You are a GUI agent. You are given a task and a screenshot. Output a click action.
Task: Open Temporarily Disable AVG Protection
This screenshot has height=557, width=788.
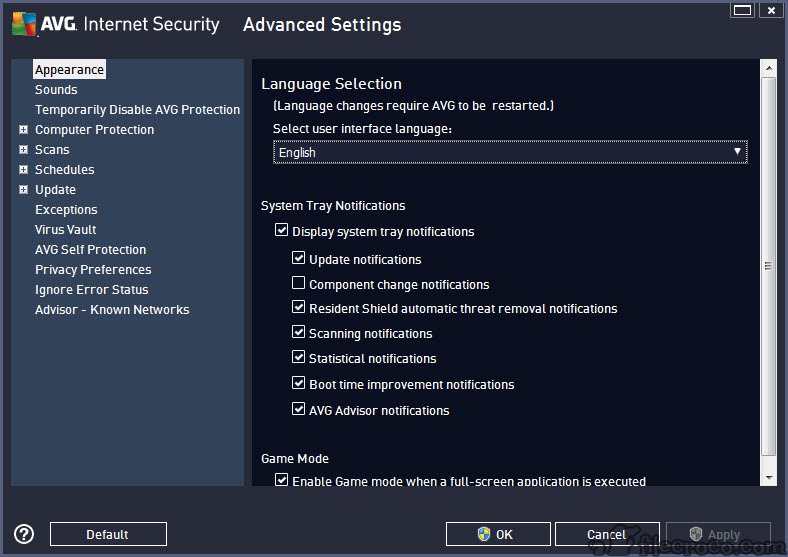(137, 110)
